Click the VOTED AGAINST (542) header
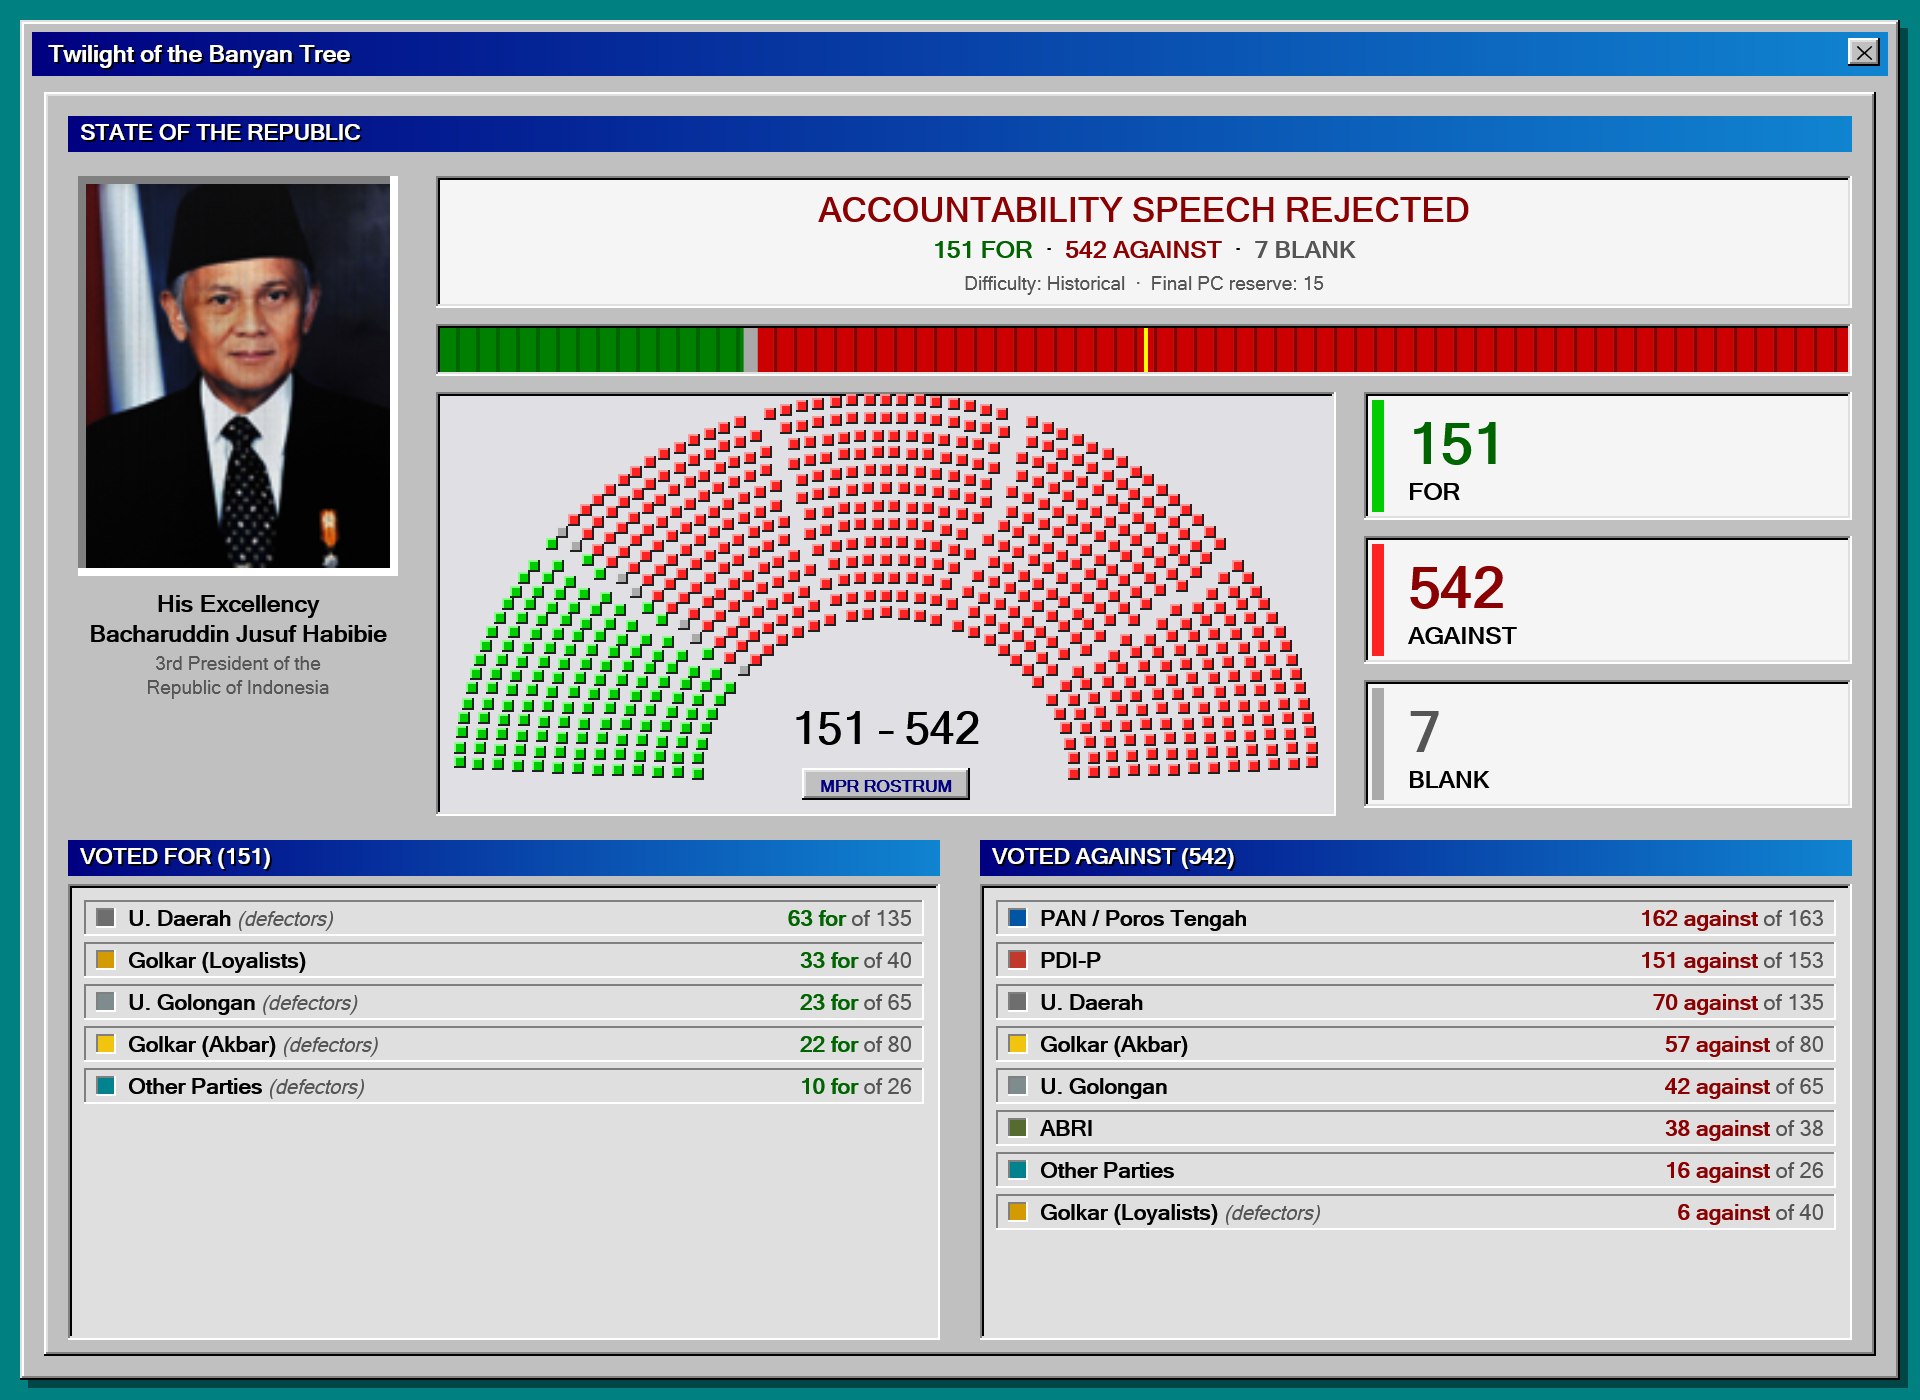Screen dimensions: 1920x1400 [1416, 857]
